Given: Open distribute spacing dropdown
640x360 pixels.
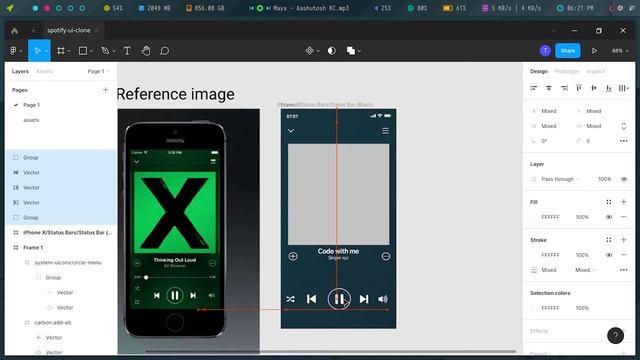Looking at the screenshot, I should point(624,88).
